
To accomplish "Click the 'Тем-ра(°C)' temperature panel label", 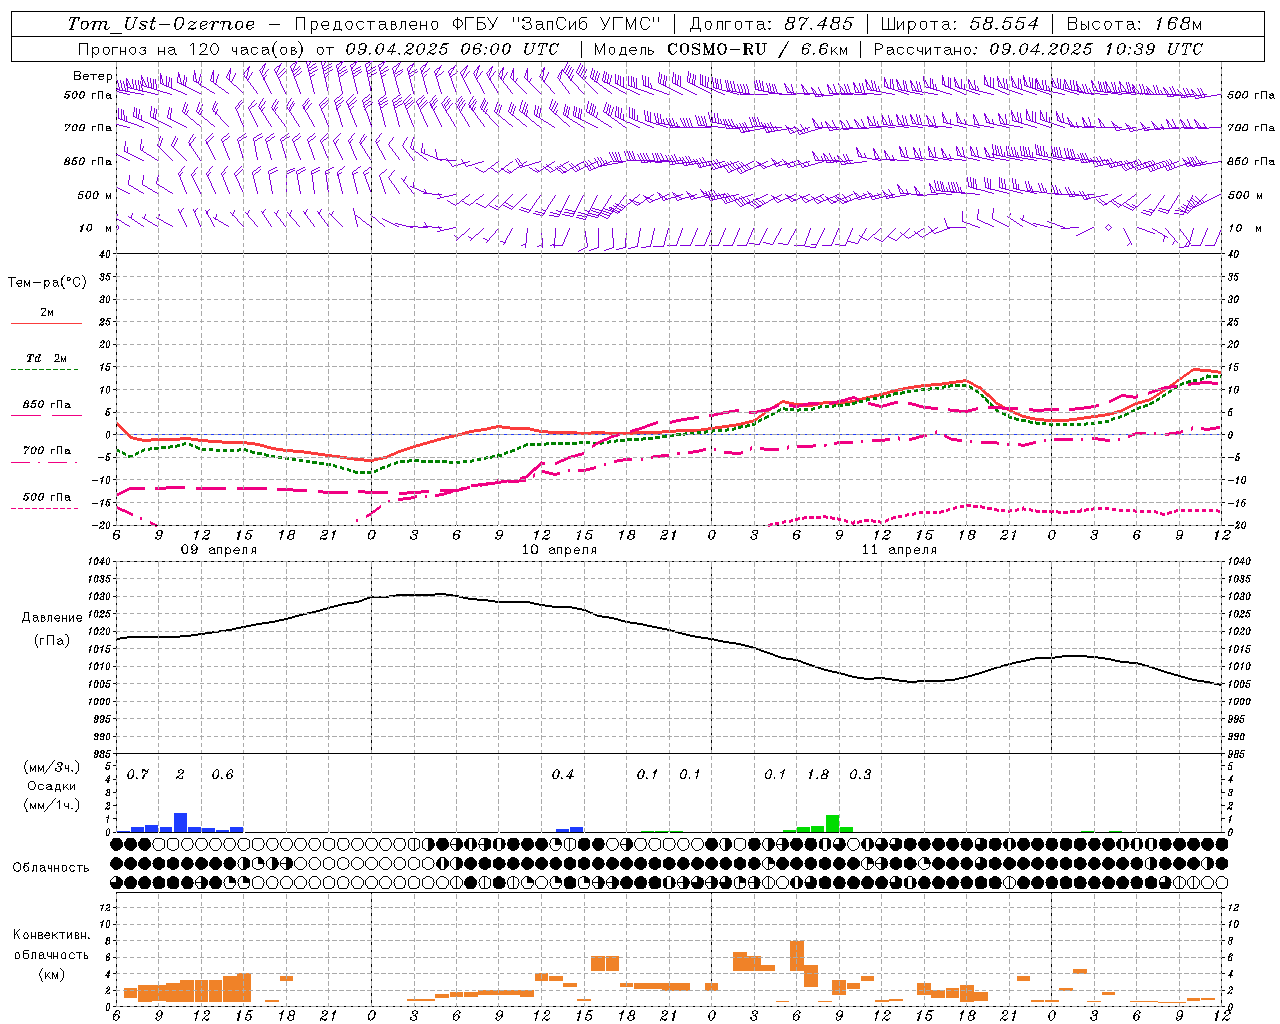I will point(47,283).
